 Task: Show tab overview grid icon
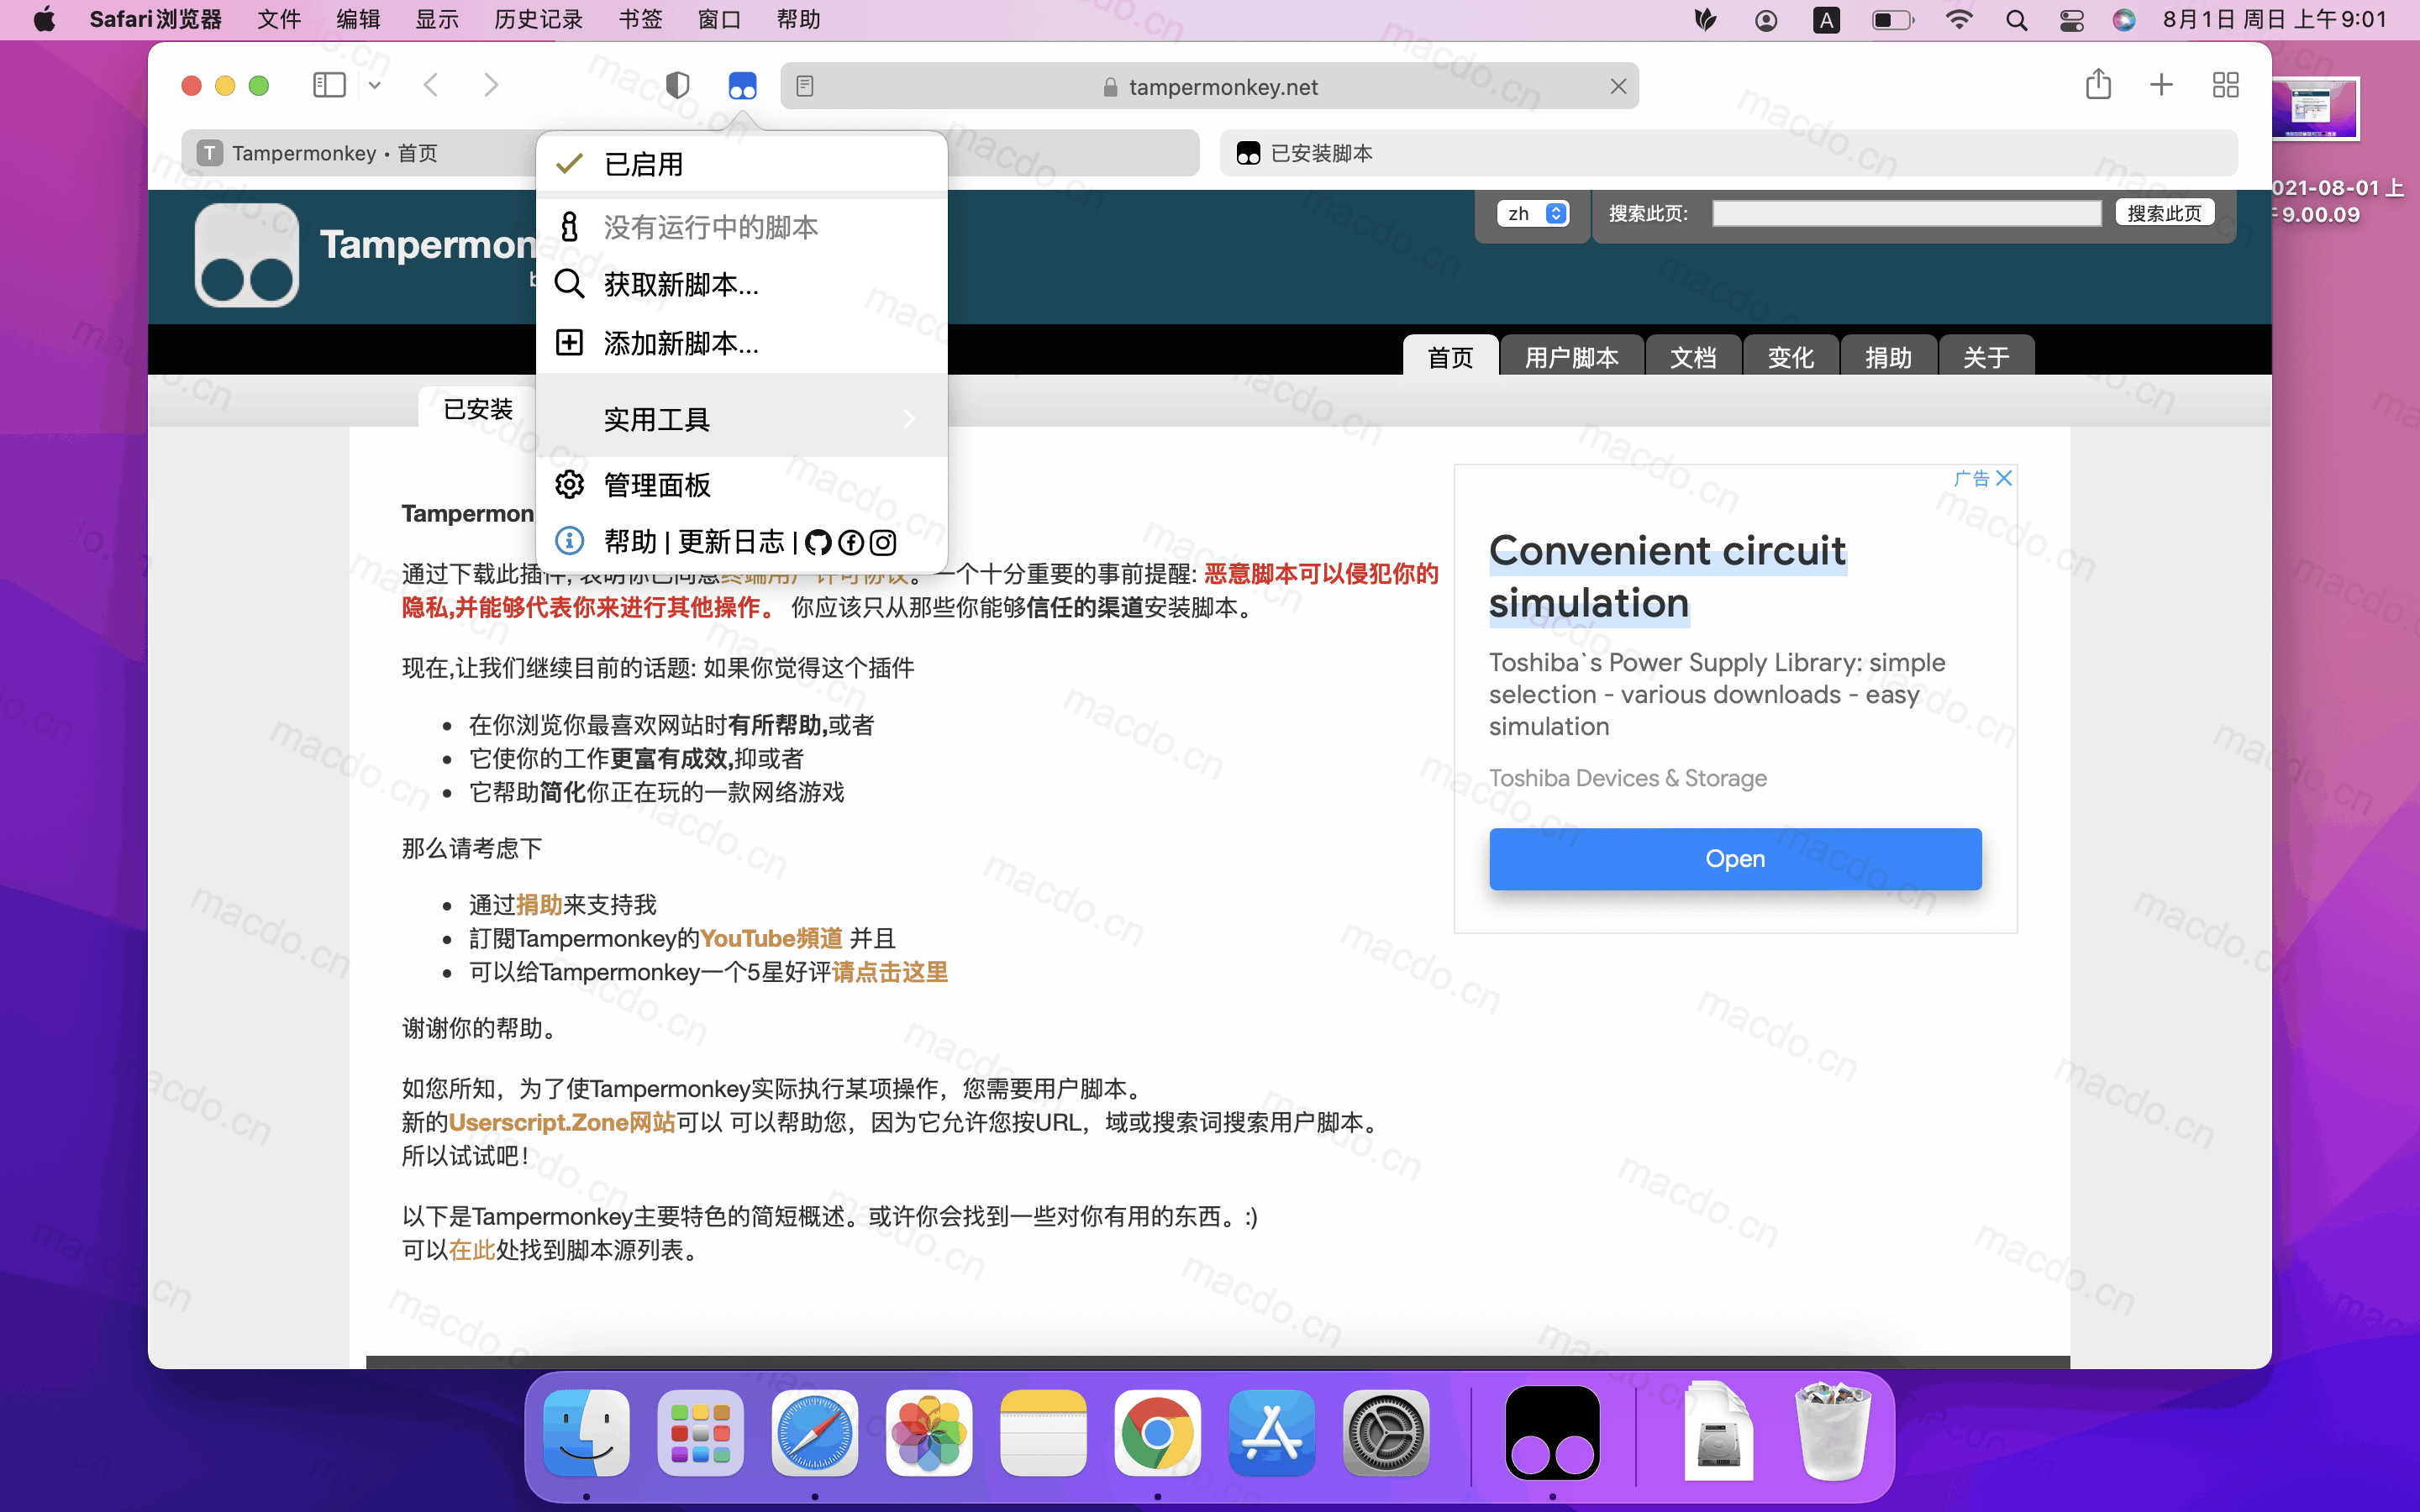click(x=2225, y=85)
